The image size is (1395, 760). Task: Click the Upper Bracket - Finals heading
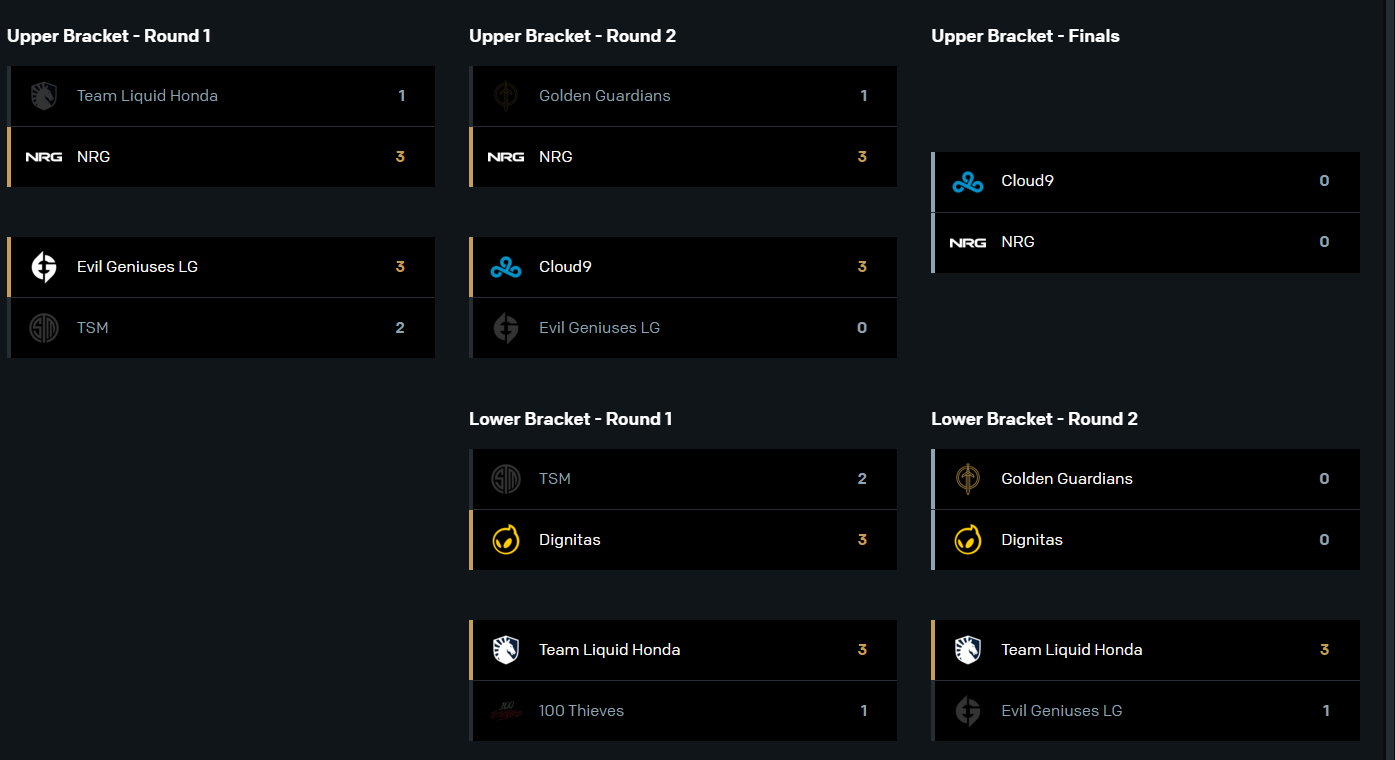pos(1025,36)
